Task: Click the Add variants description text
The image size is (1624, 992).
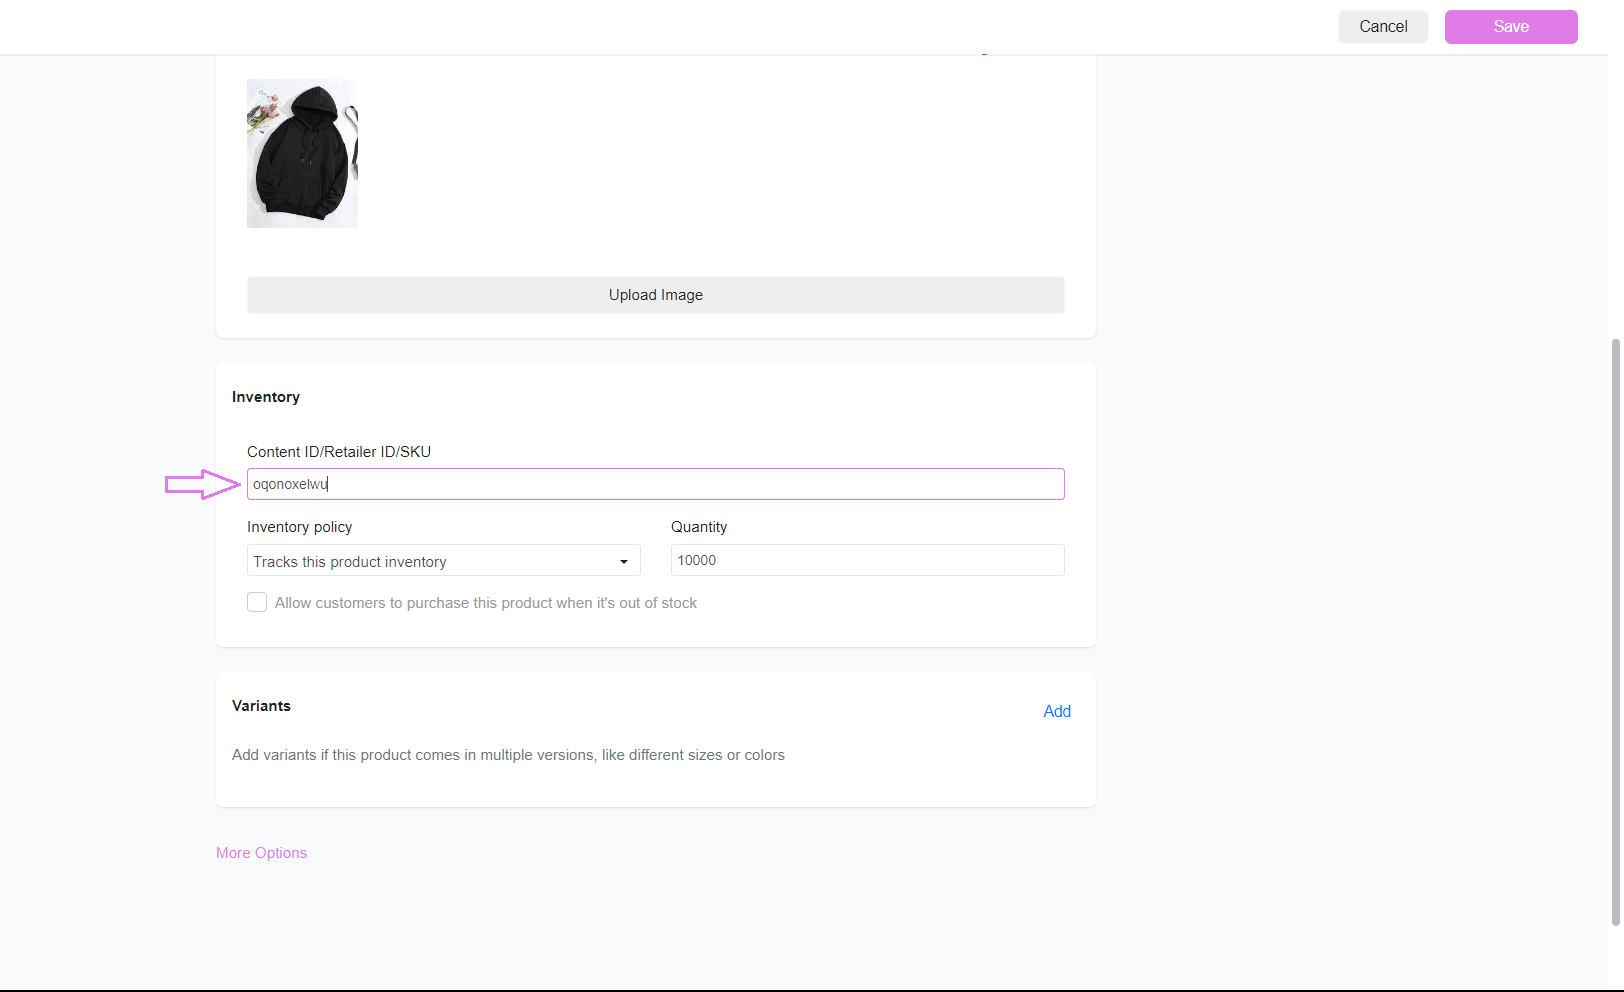Action: (x=508, y=755)
